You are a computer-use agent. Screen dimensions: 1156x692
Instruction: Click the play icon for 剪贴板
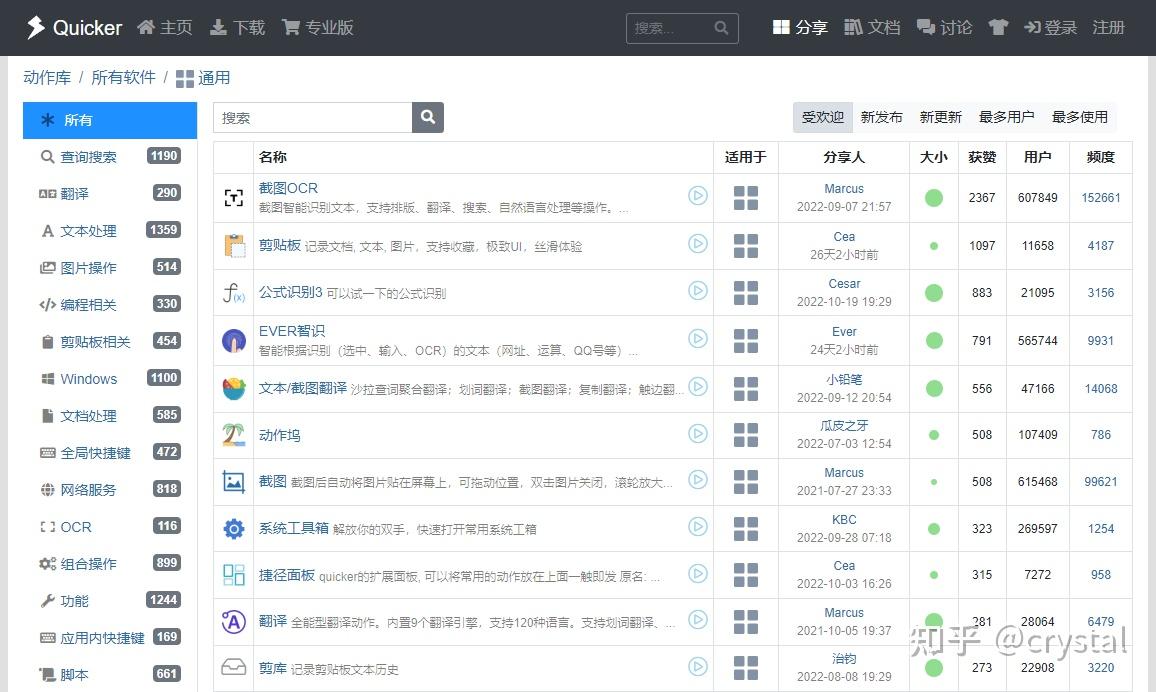pos(698,243)
